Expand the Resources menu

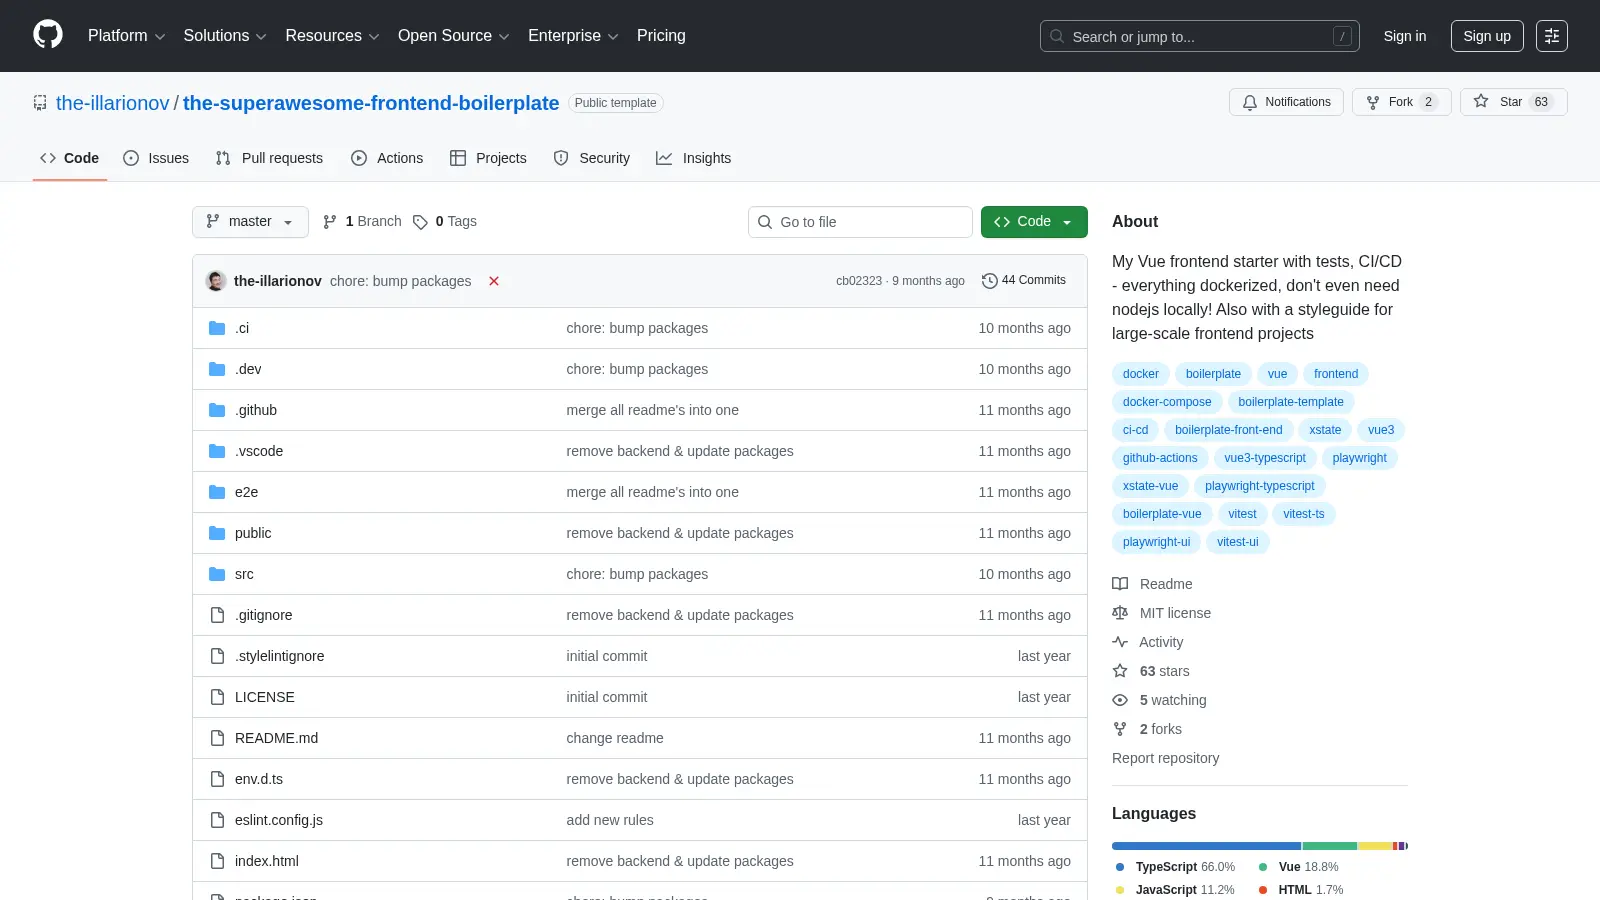tap(332, 36)
